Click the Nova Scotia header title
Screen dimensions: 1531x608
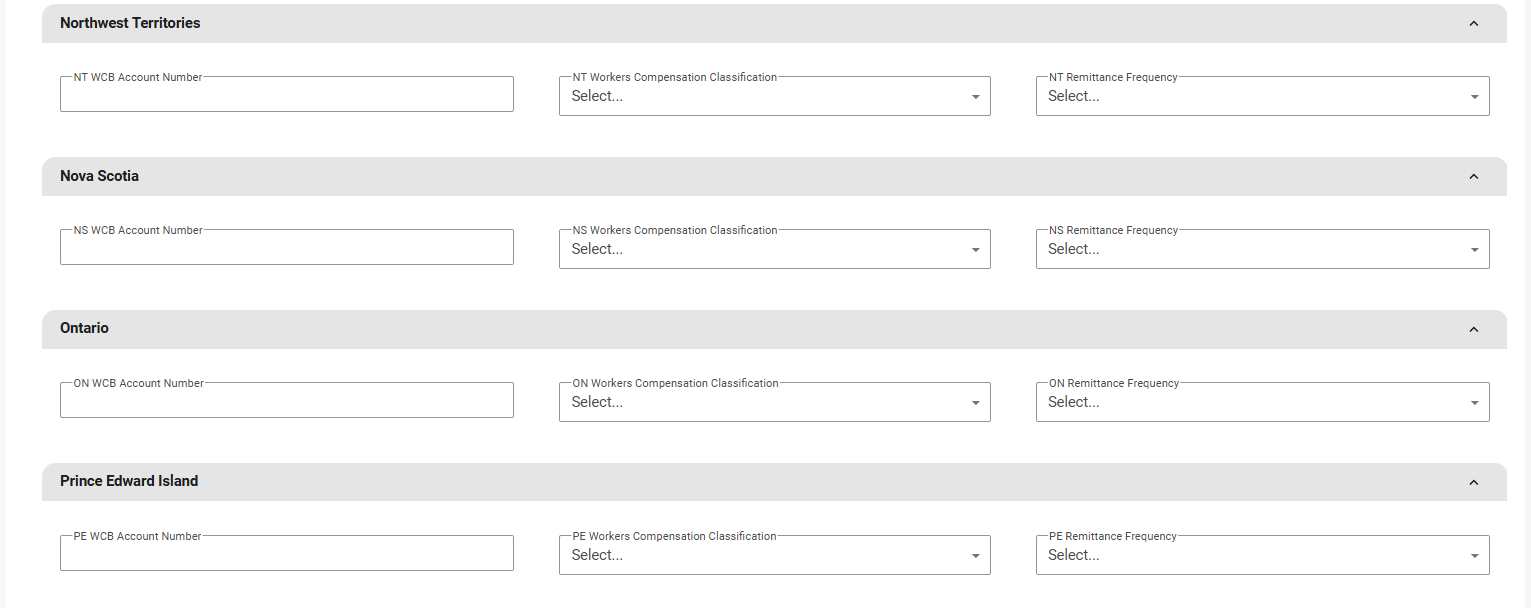click(x=99, y=176)
